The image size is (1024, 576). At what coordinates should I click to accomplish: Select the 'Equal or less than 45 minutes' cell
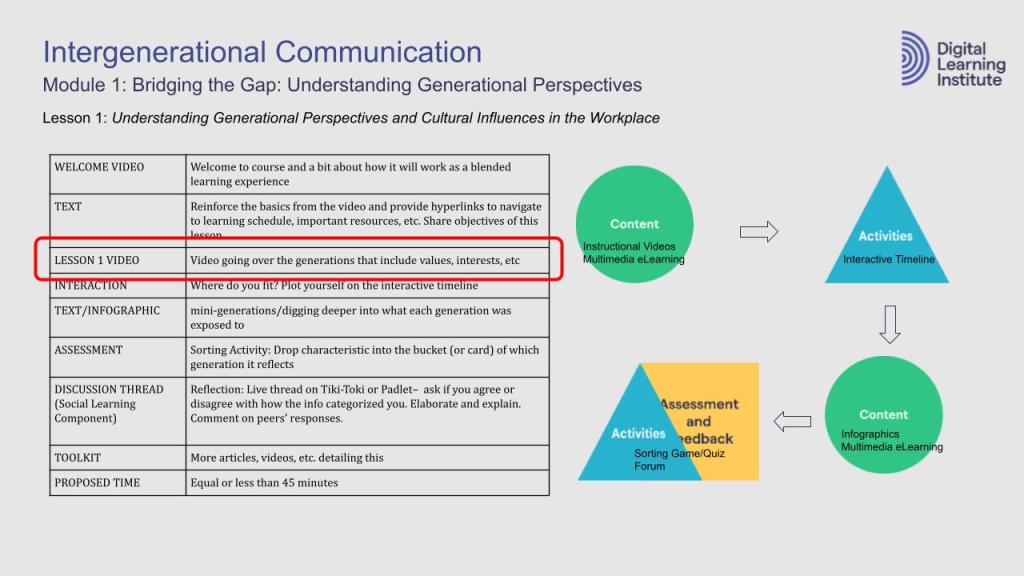tap(367, 483)
